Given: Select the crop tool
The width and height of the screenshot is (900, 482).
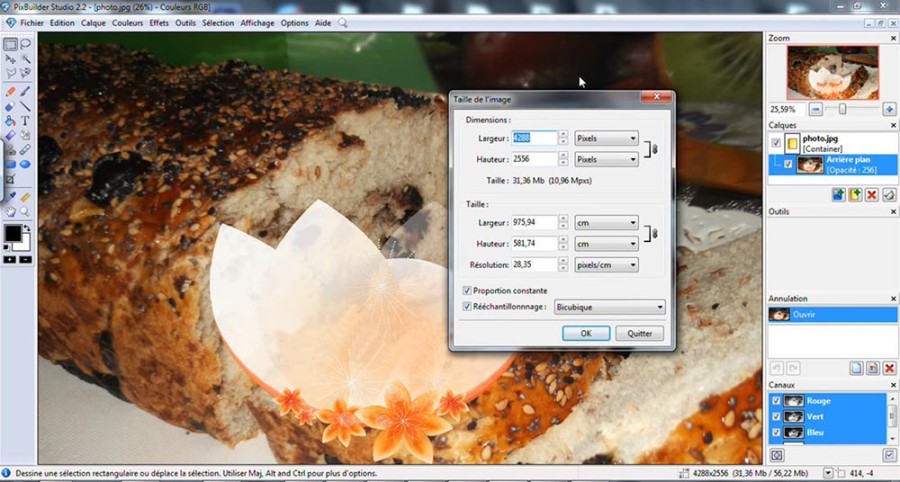Looking at the screenshot, I should [10, 180].
